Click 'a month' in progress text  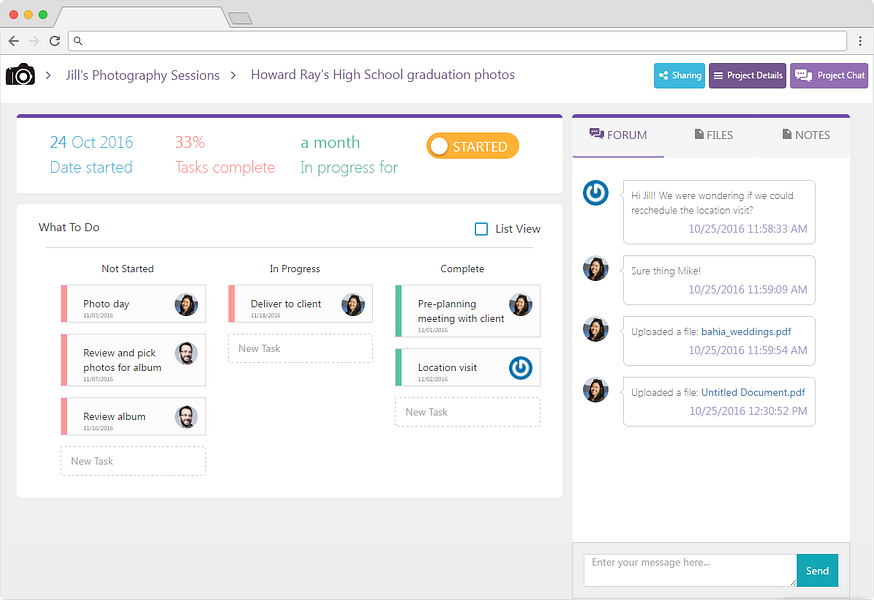330,142
